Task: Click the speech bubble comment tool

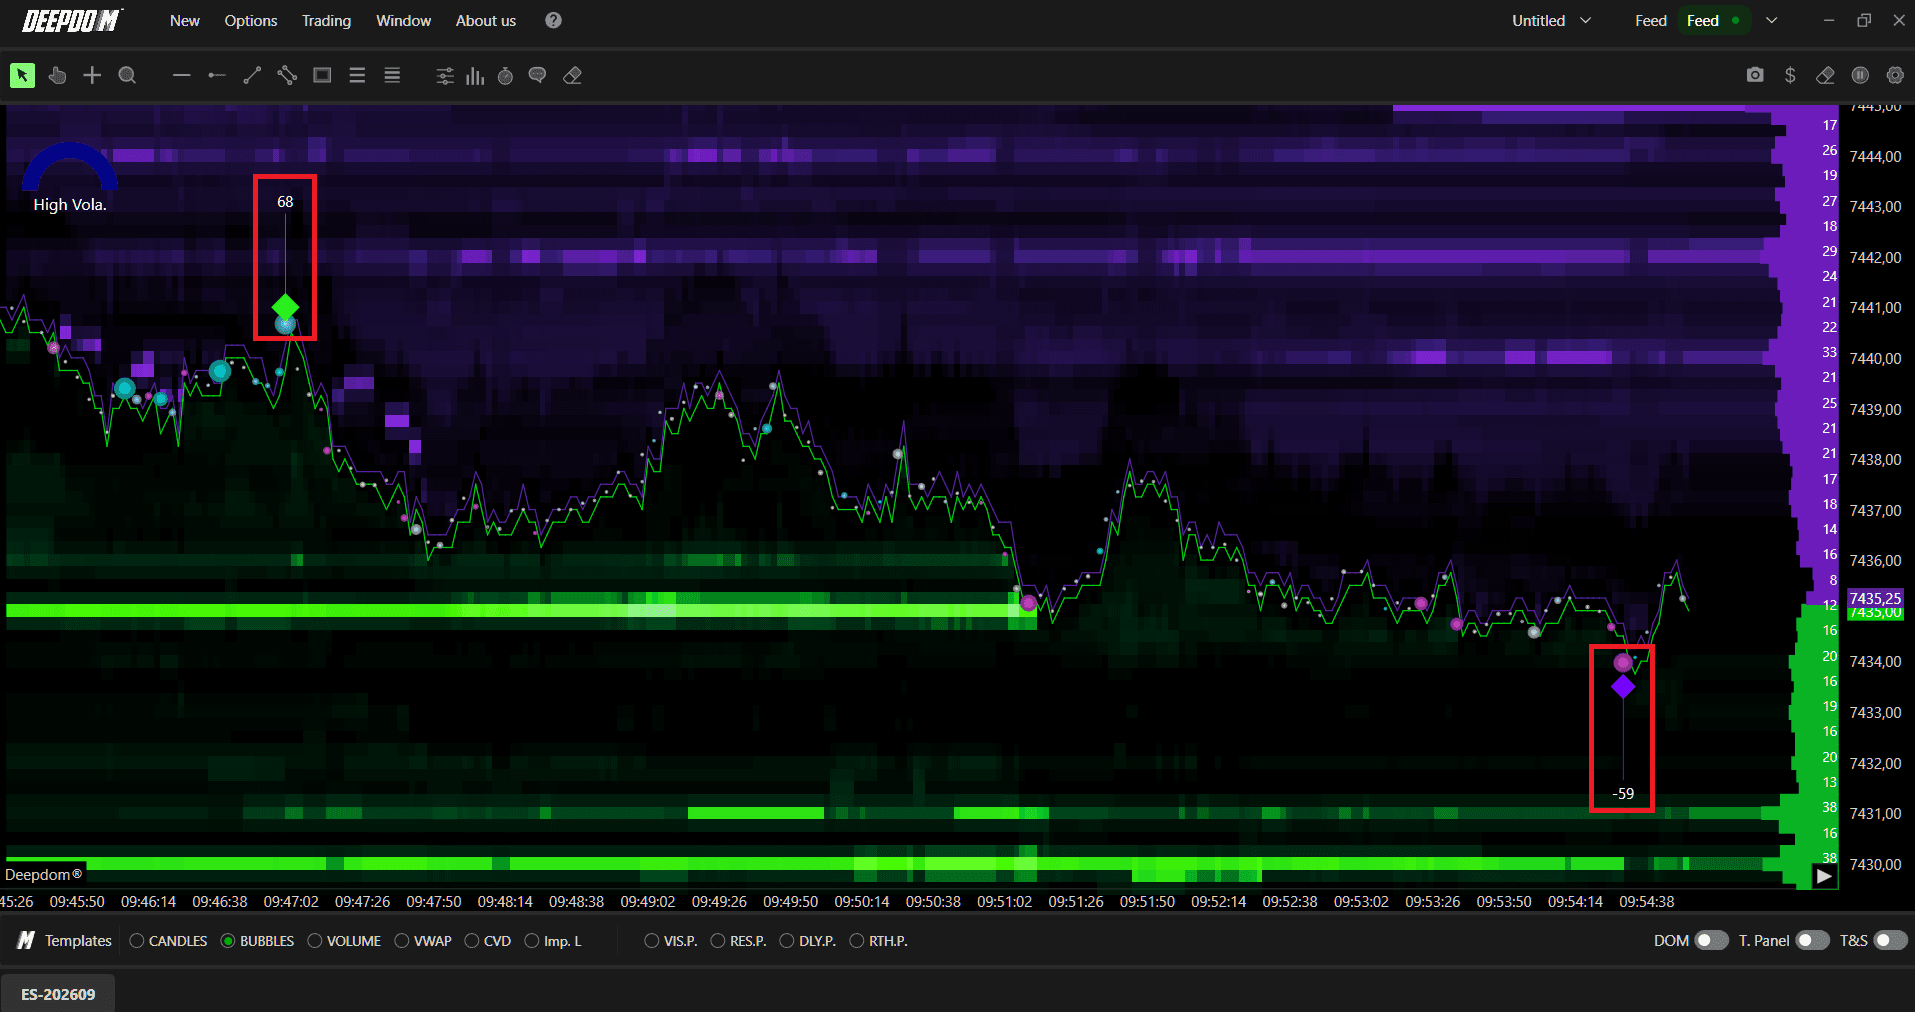Action: (x=537, y=76)
